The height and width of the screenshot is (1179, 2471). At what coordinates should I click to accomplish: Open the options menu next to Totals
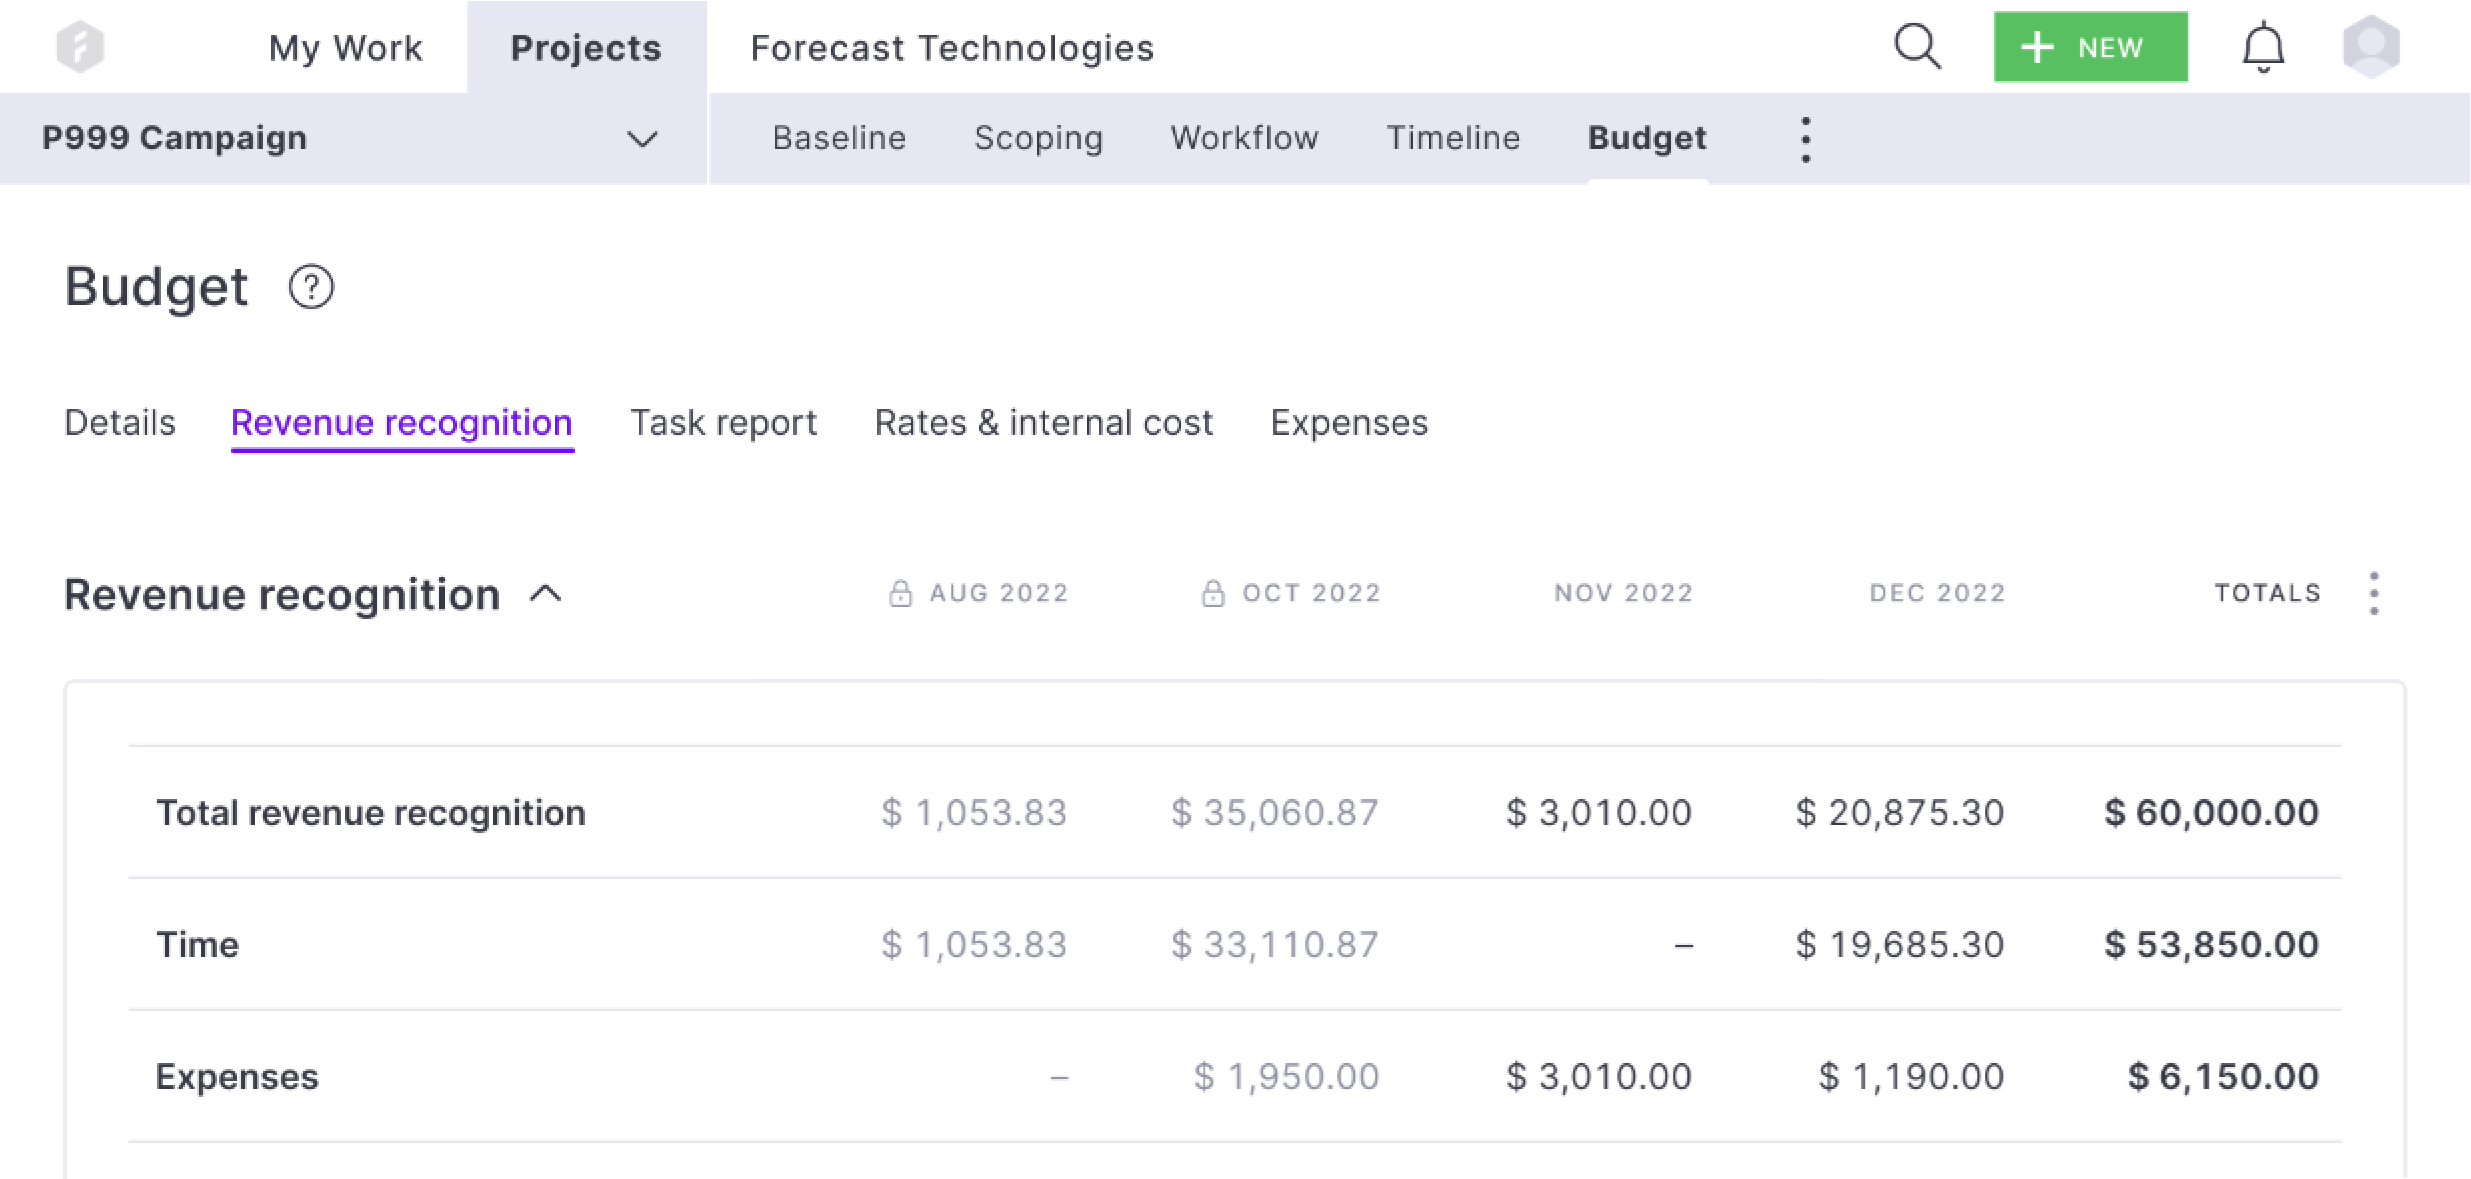point(2376,592)
